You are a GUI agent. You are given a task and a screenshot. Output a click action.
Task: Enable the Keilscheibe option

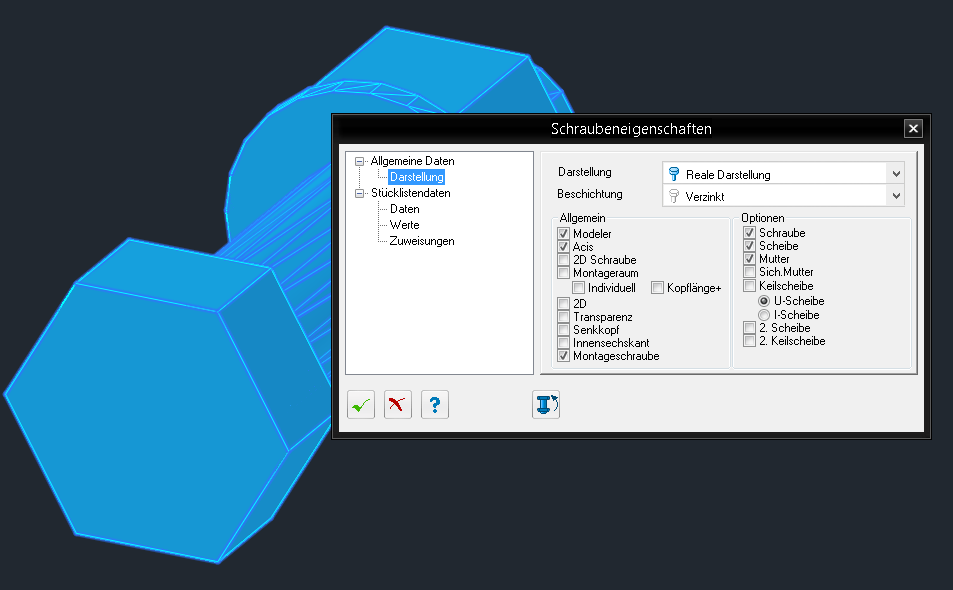point(749,286)
